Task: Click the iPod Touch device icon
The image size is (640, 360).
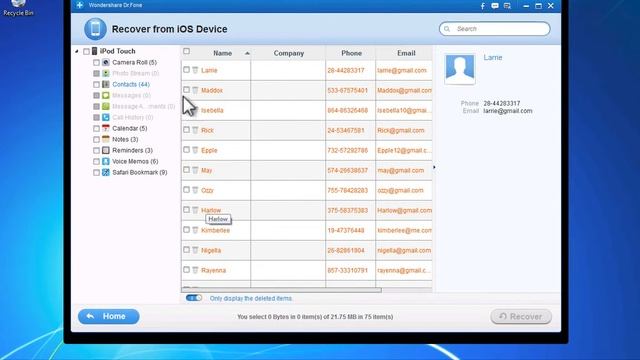Action: click(x=95, y=51)
